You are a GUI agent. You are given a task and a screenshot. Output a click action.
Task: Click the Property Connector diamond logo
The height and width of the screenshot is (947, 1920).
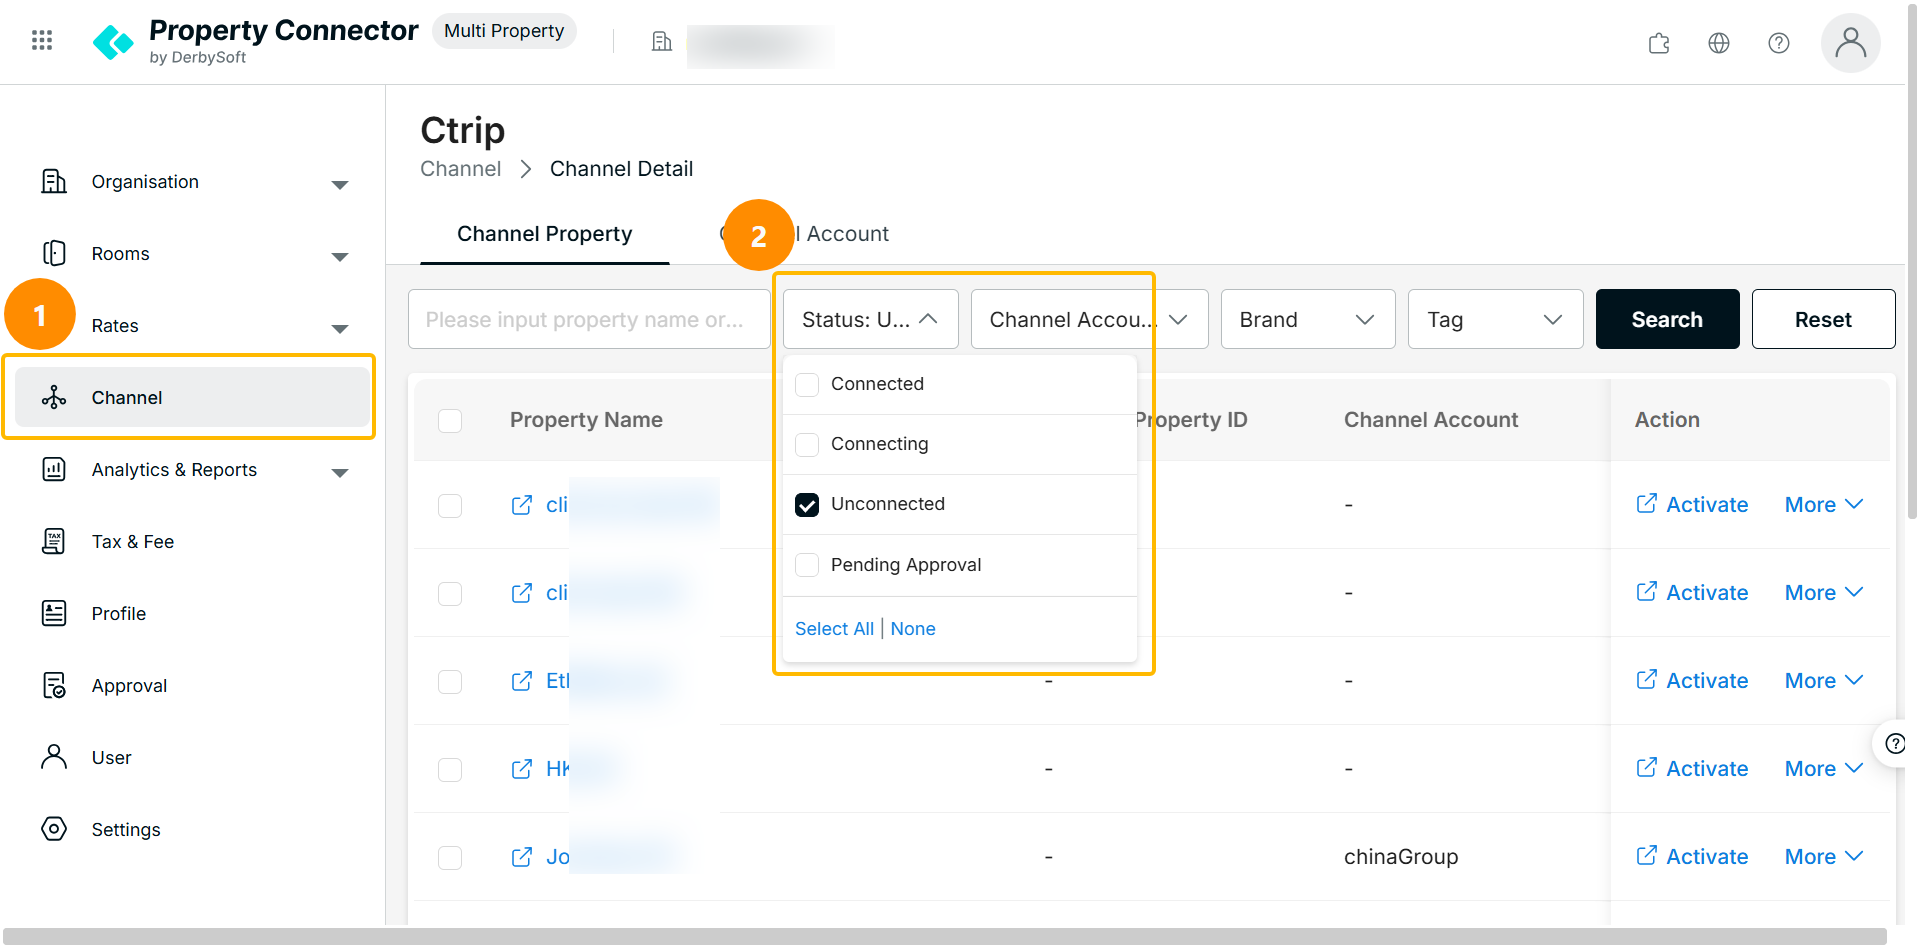pyautogui.click(x=113, y=42)
